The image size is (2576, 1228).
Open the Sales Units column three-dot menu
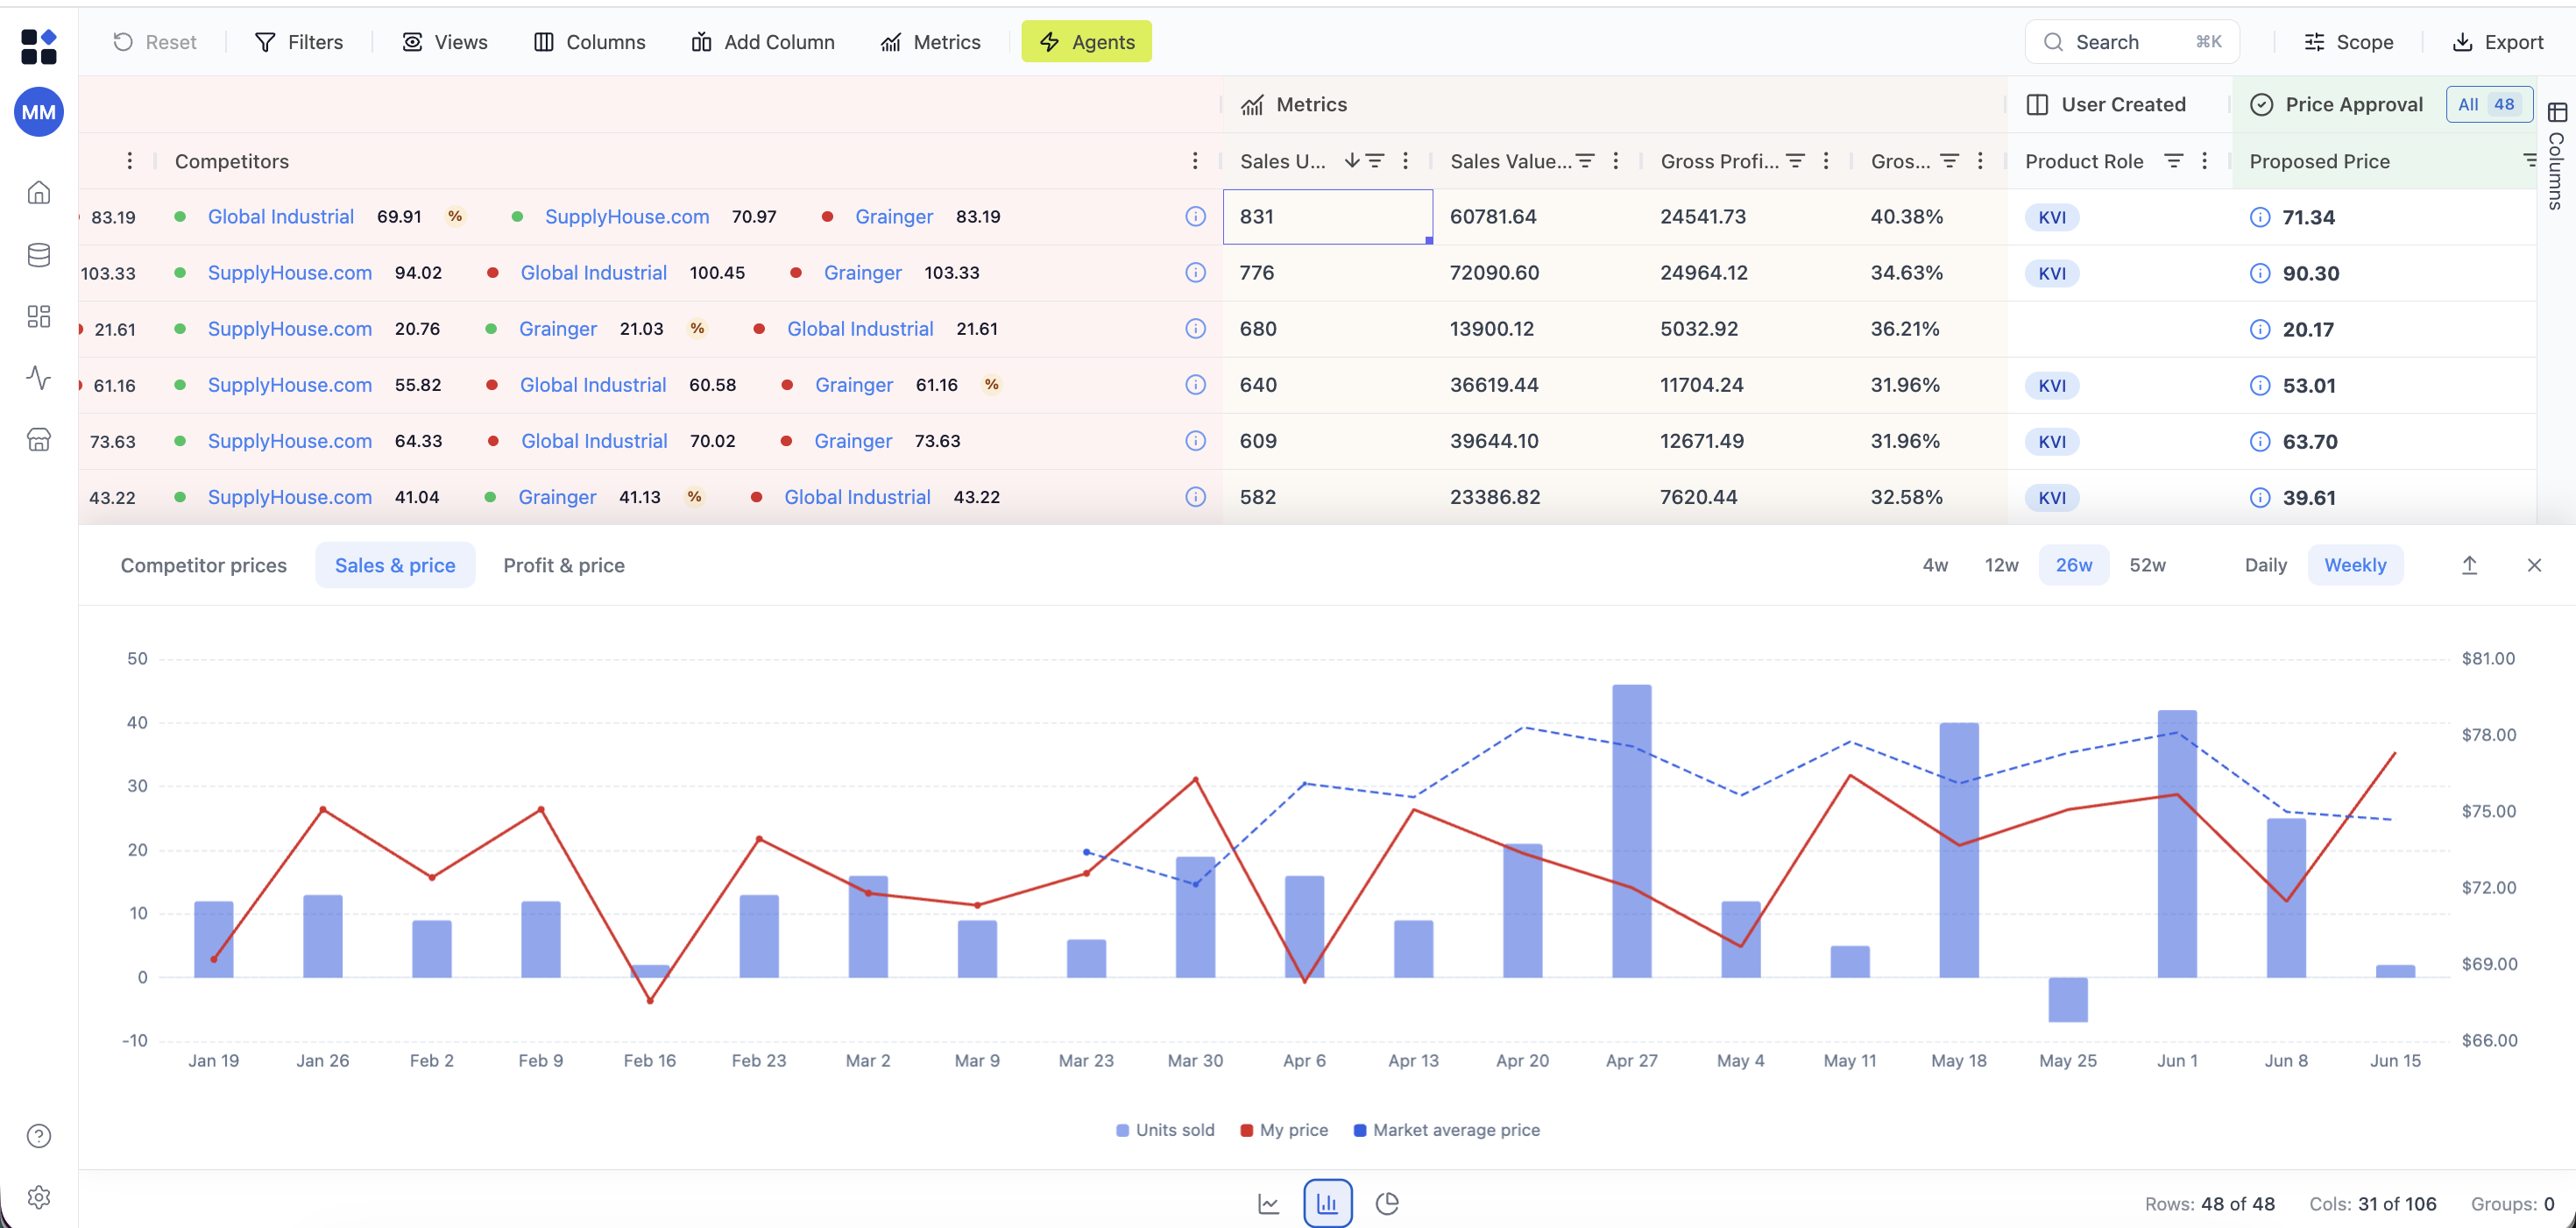(1405, 161)
